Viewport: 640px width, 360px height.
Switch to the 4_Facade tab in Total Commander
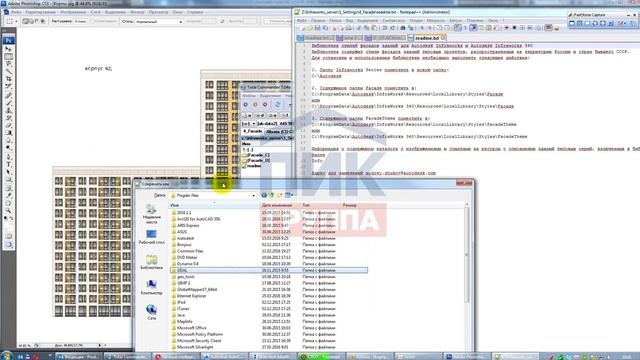(253, 131)
